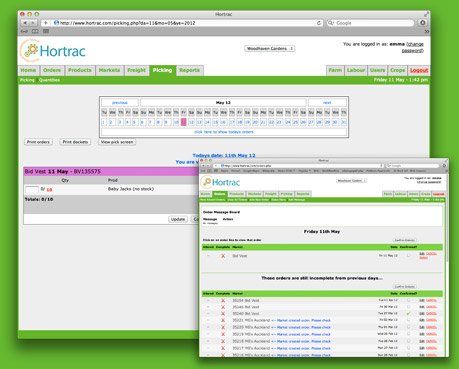This screenshot has height=369, width=459.
Task: Click View pick screen button
Action: point(117,142)
